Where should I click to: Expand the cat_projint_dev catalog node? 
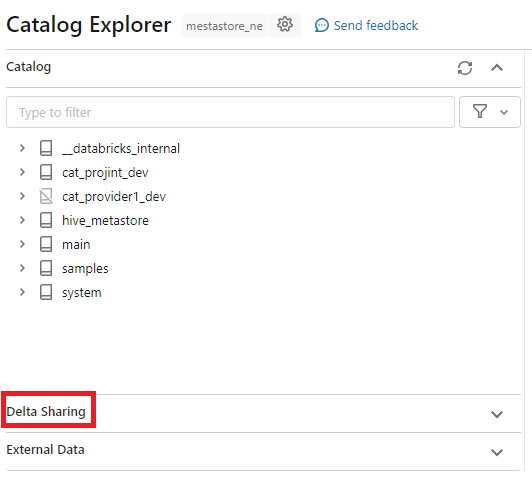point(22,172)
